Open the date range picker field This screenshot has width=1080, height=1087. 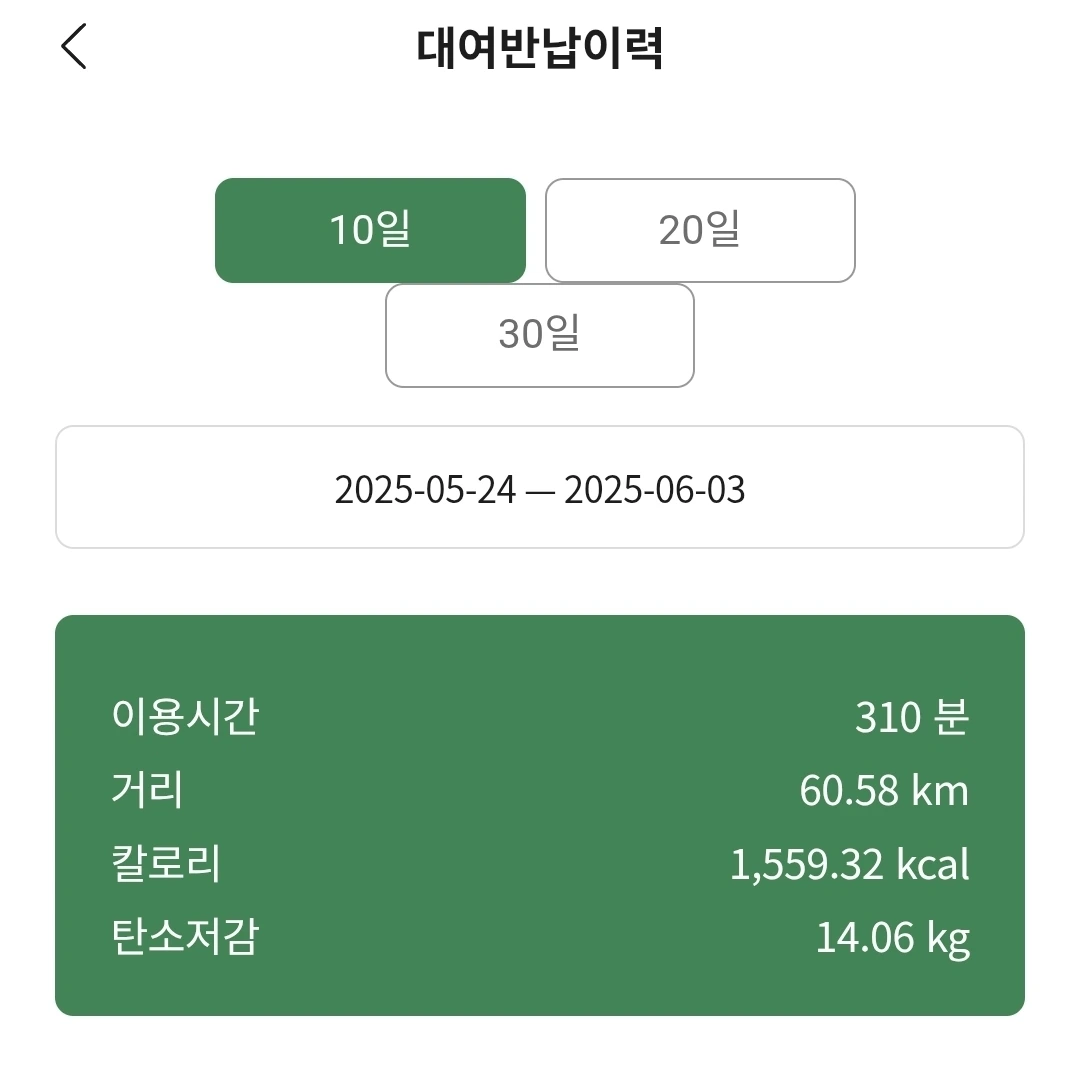539,487
